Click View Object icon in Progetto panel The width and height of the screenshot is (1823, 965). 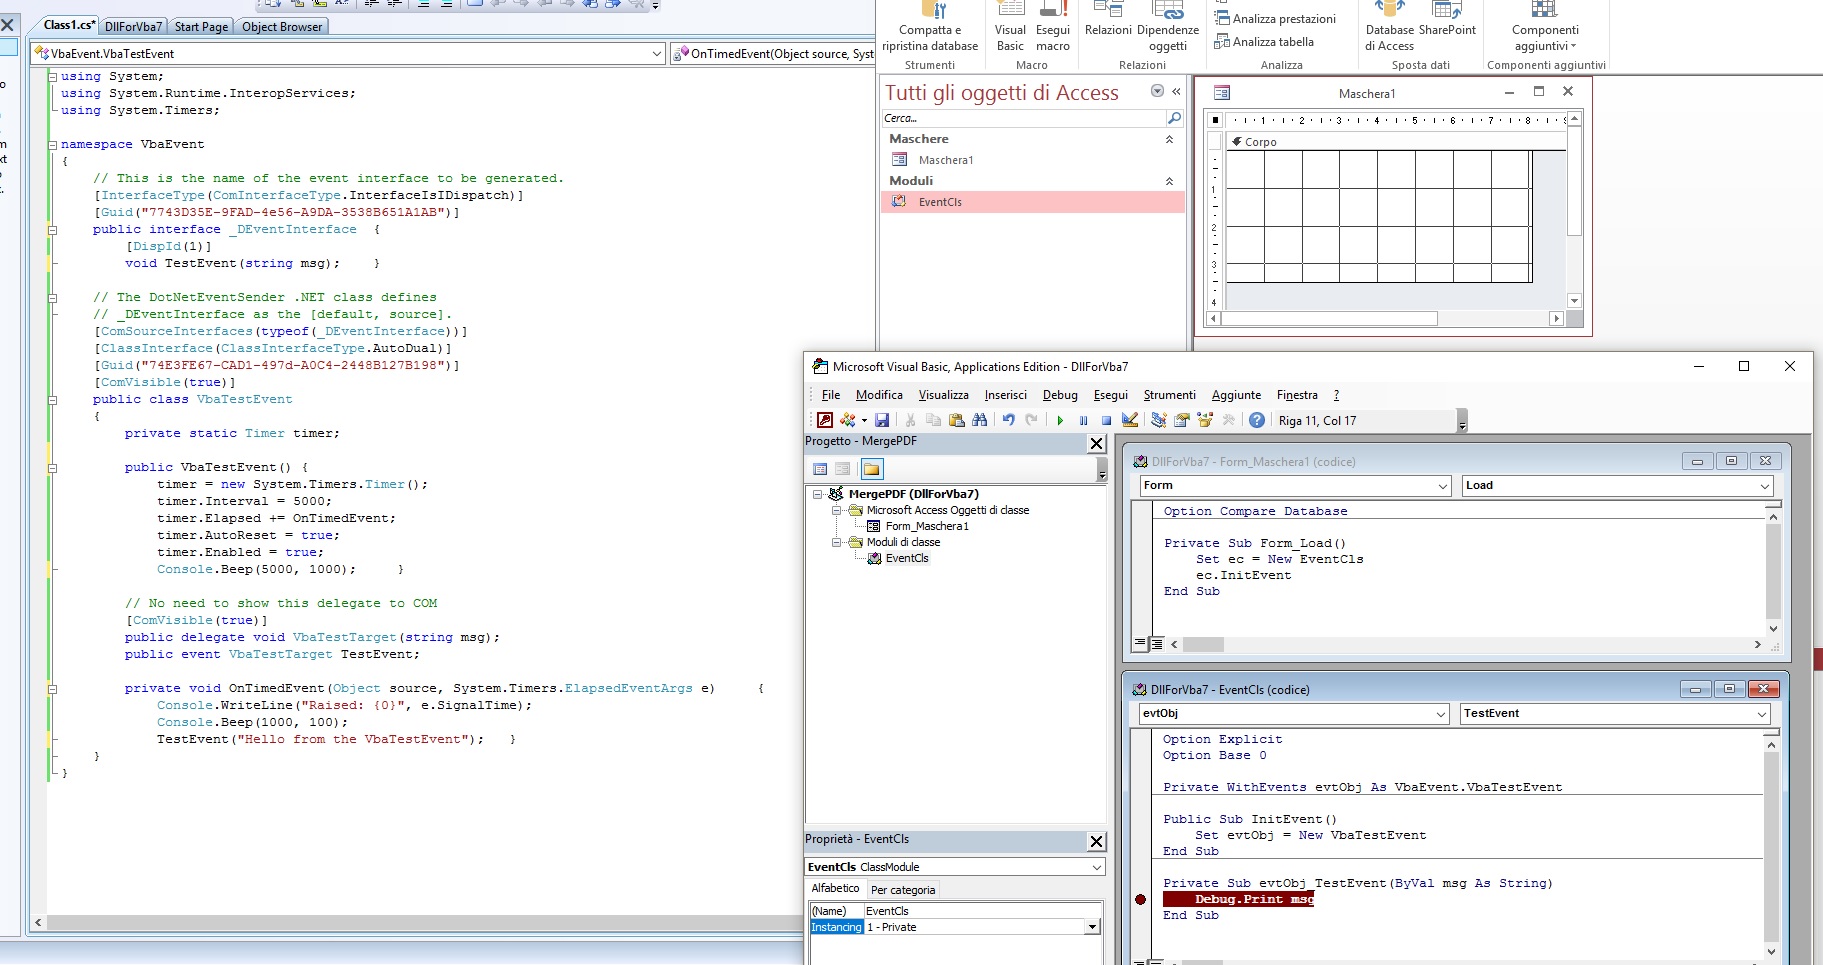[843, 469]
